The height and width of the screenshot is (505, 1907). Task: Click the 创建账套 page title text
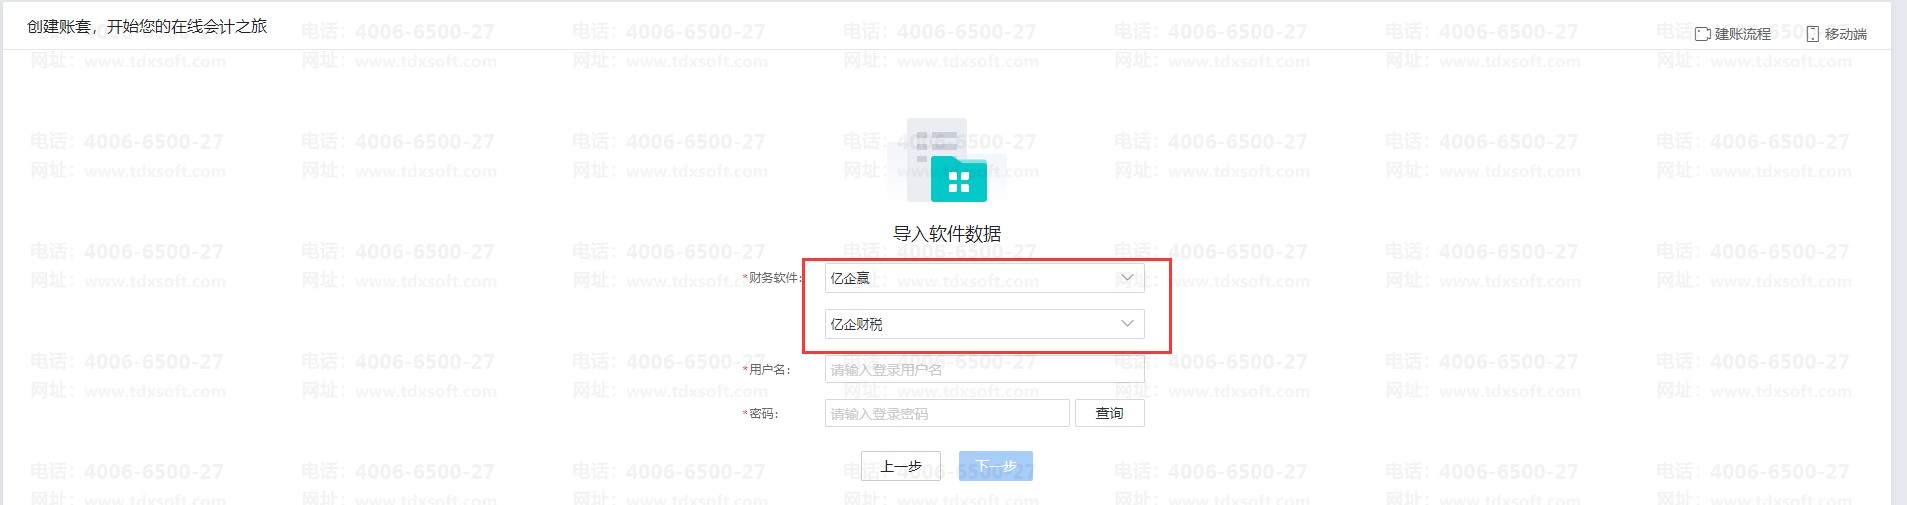(x=147, y=27)
